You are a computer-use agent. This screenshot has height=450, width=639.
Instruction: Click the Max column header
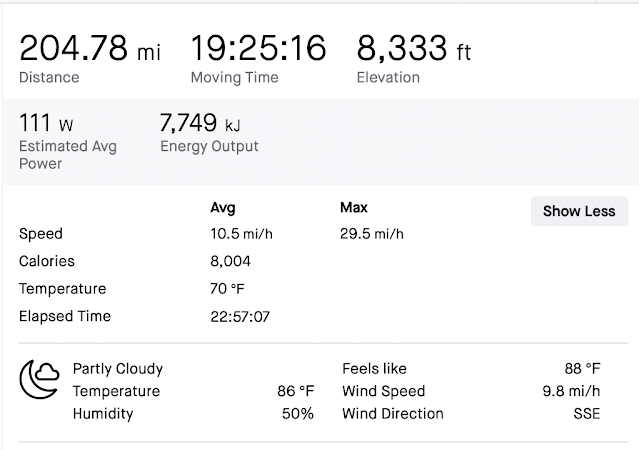pyautogui.click(x=354, y=207)
